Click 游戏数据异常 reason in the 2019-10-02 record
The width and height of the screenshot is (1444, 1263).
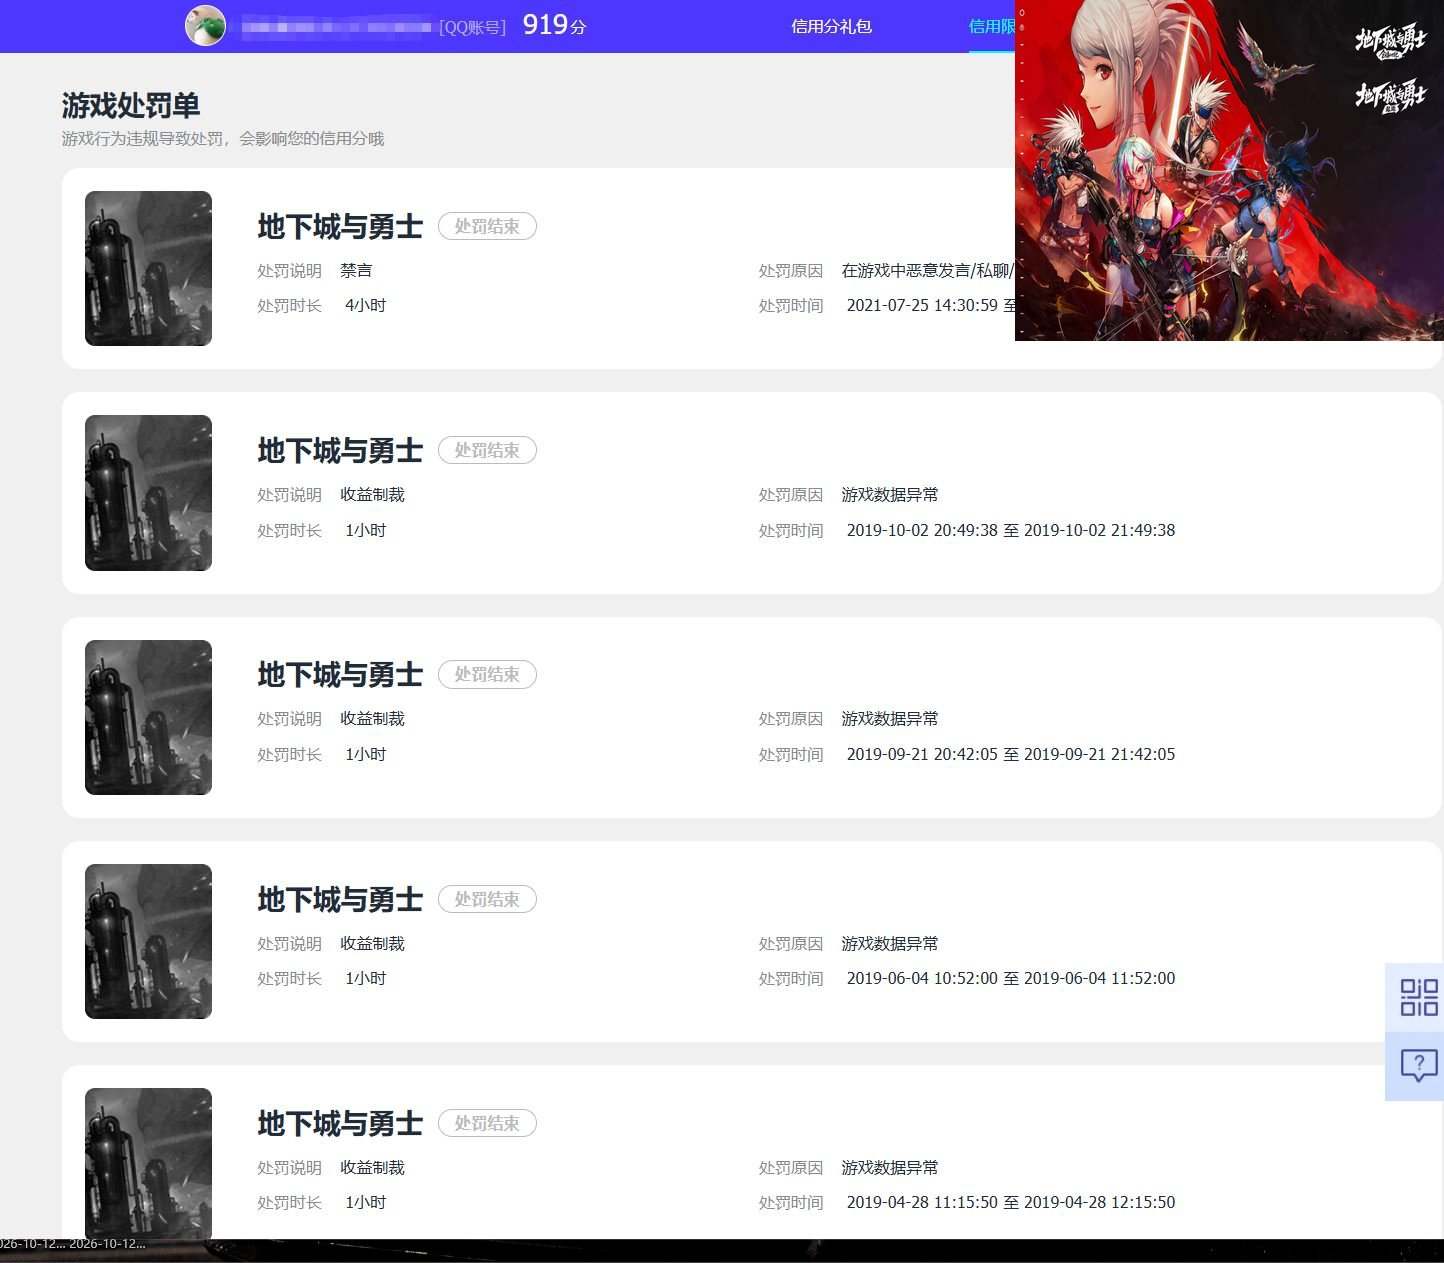click(x=890, y=494)
